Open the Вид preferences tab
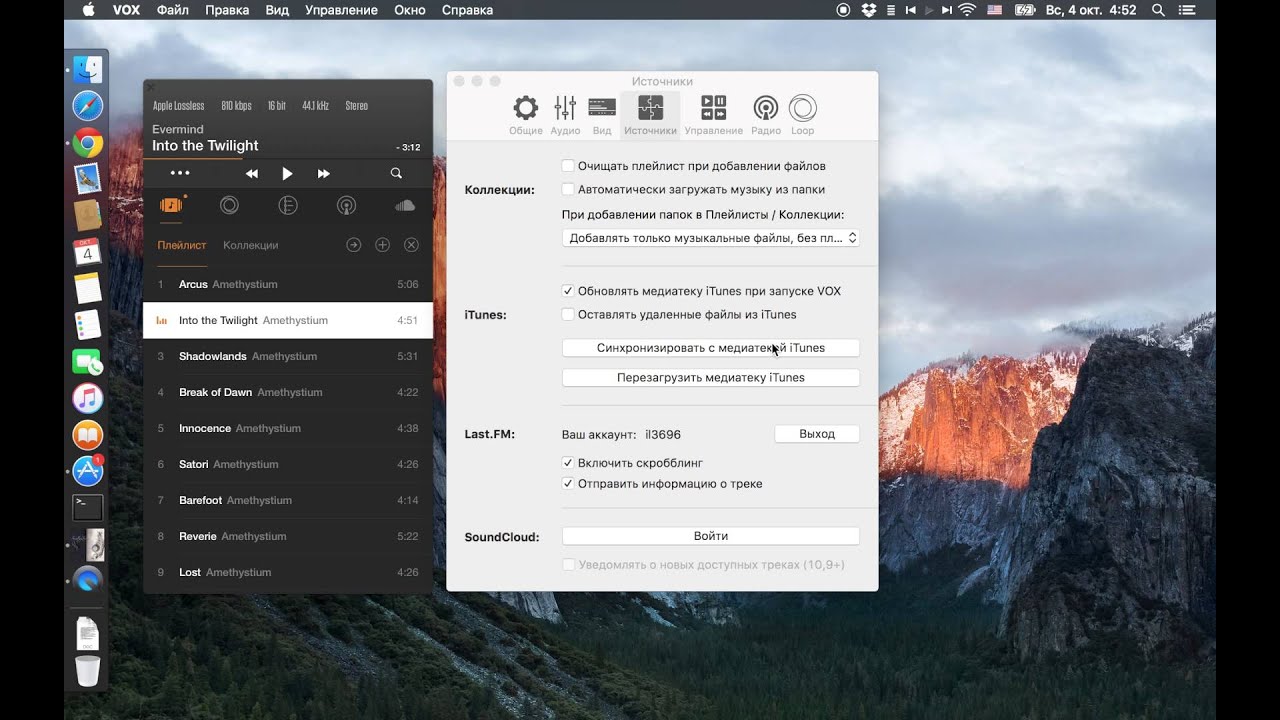 (x=602, y=115)
